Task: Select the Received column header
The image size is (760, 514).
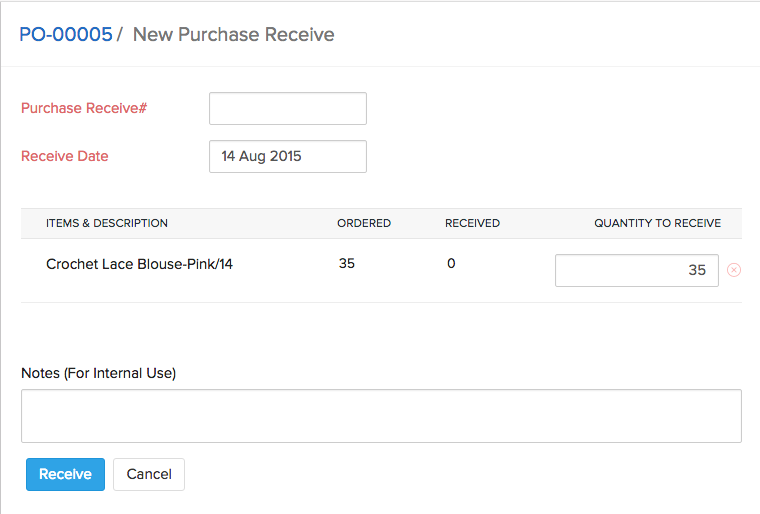Action: (472, 223)
